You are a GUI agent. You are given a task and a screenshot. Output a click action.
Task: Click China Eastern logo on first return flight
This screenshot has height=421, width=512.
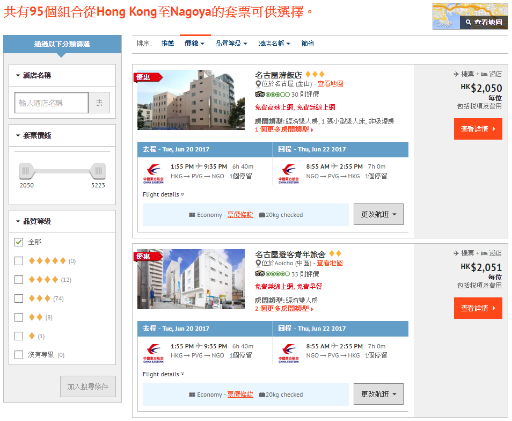click(x=289, y=174)
